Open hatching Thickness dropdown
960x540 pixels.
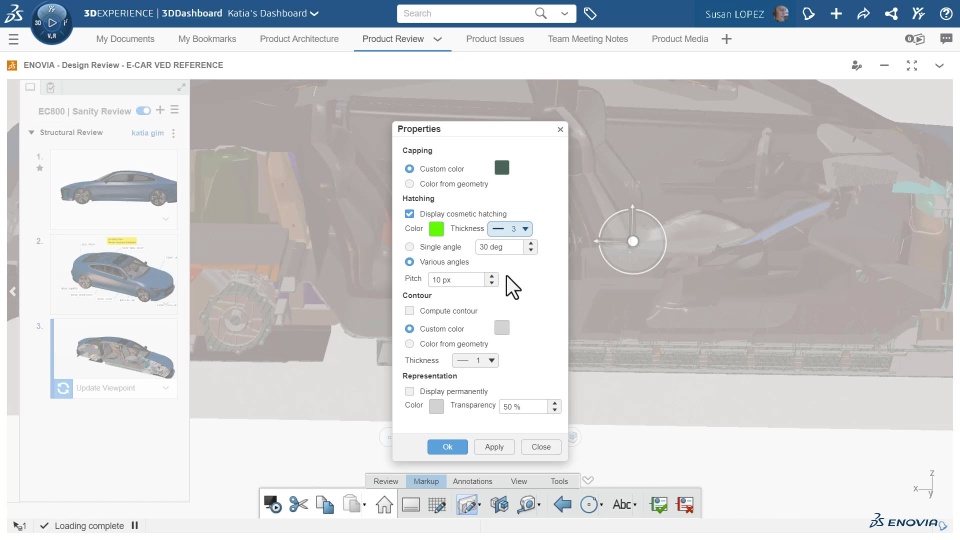tap(509, 229)
